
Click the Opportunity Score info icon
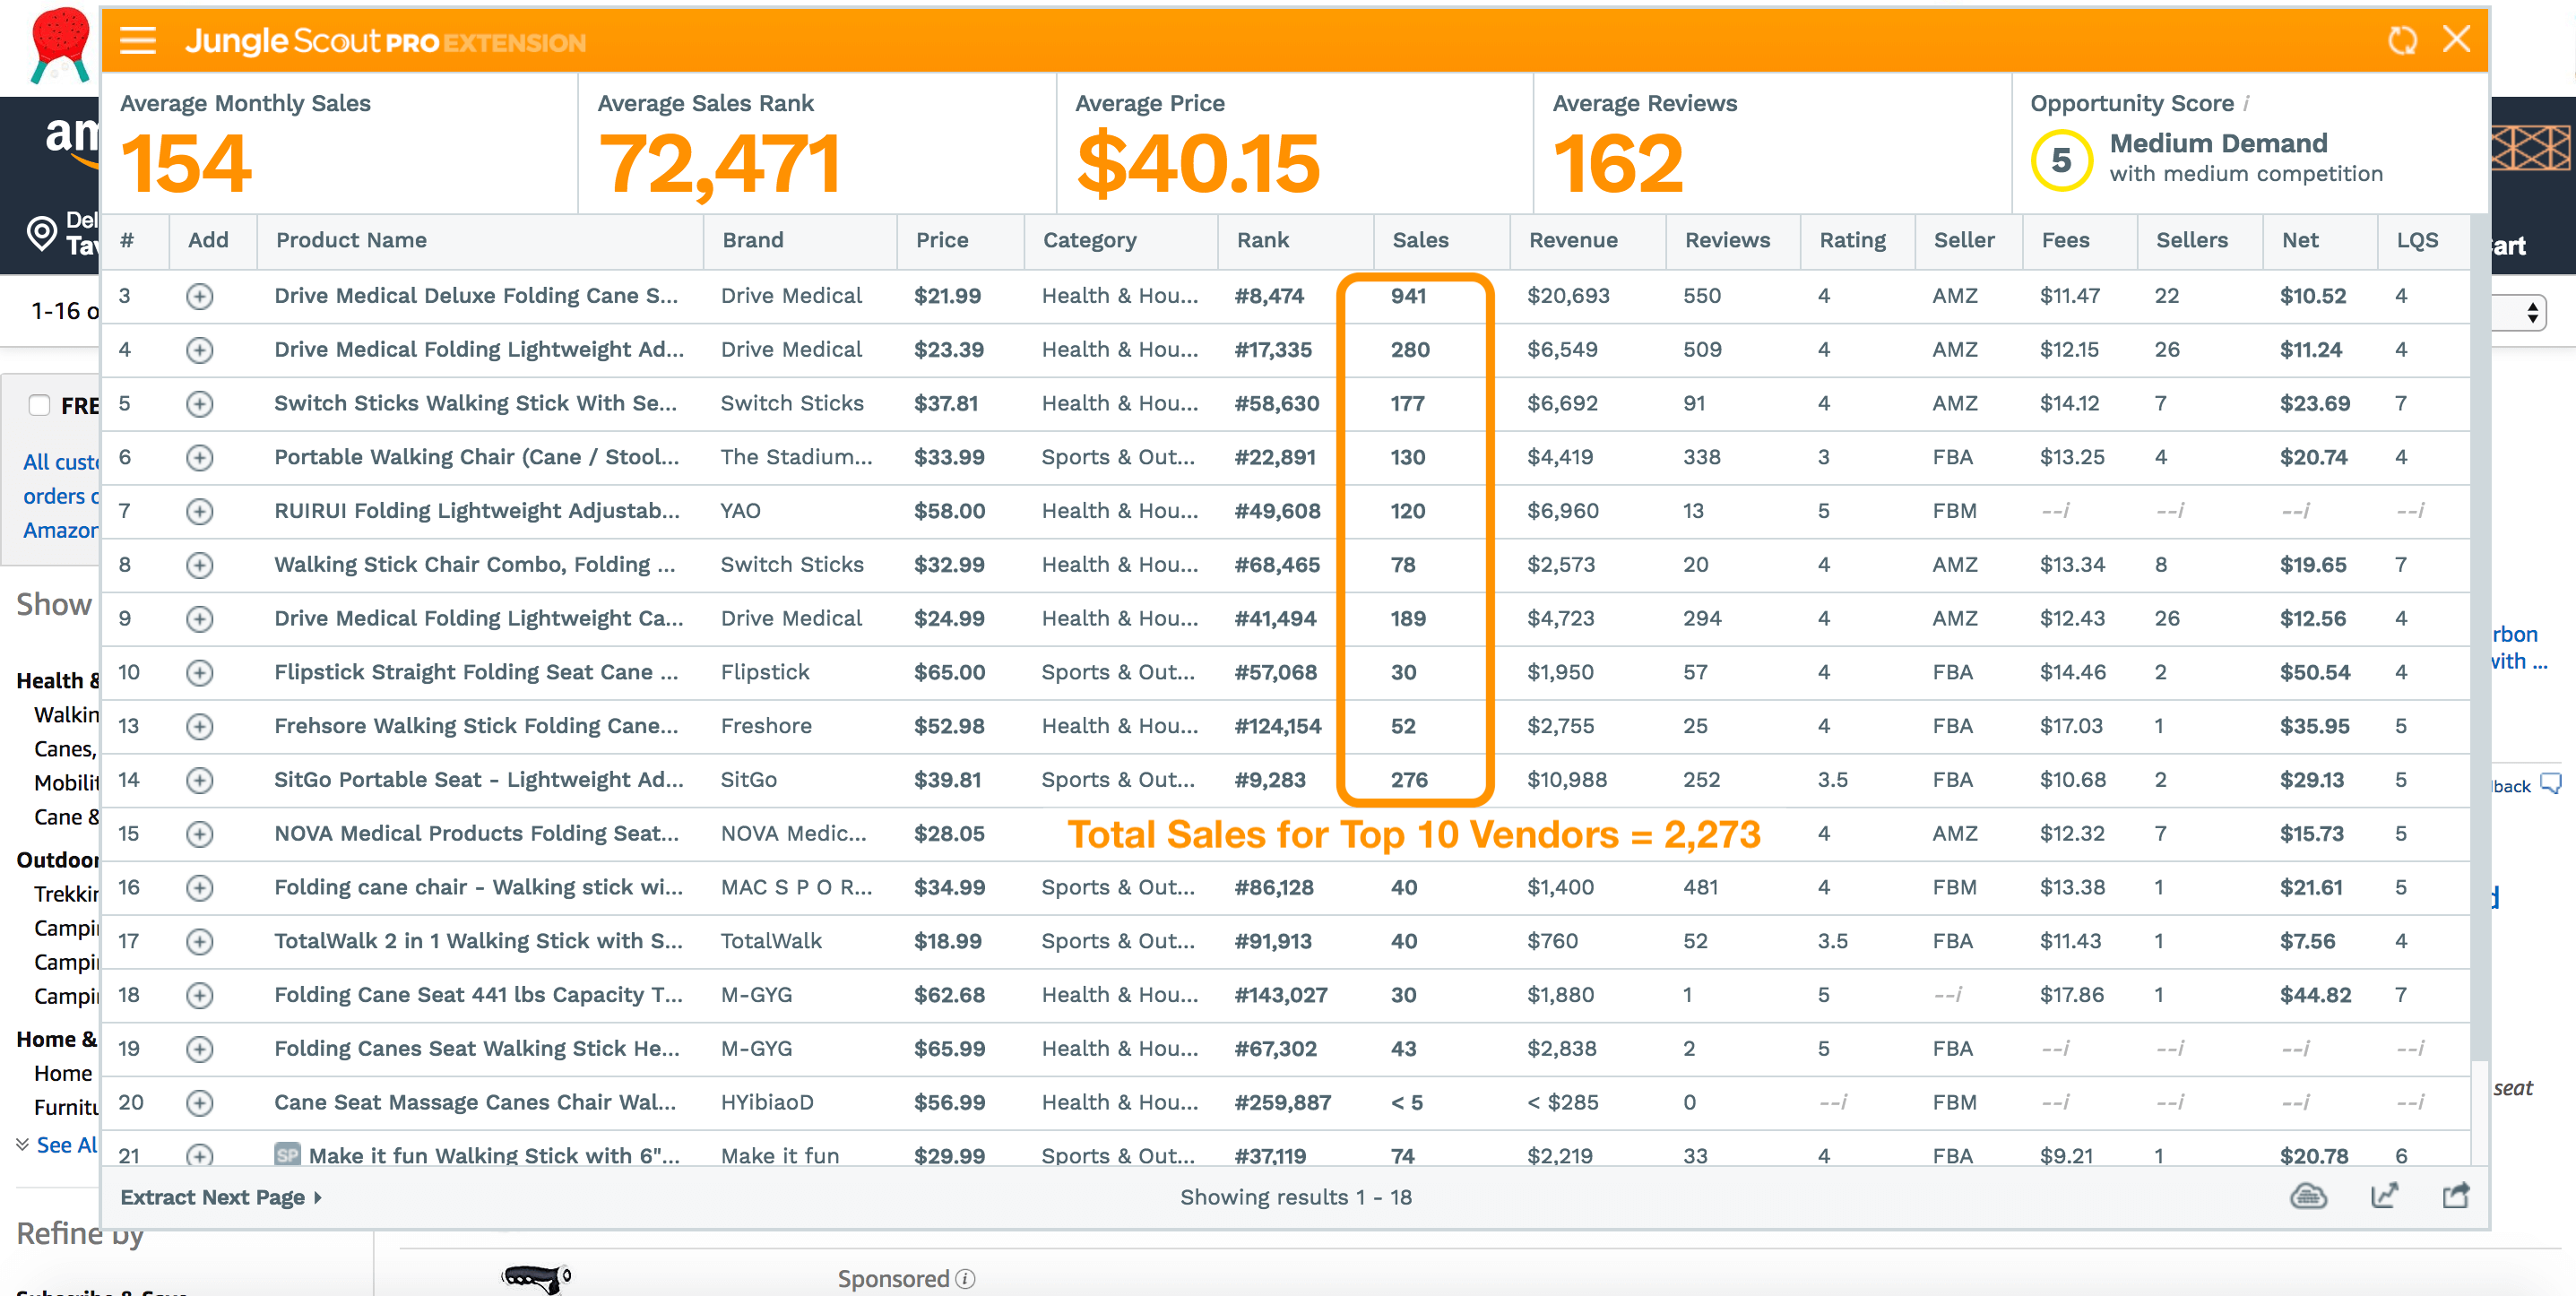click(x=2247, y=104)
